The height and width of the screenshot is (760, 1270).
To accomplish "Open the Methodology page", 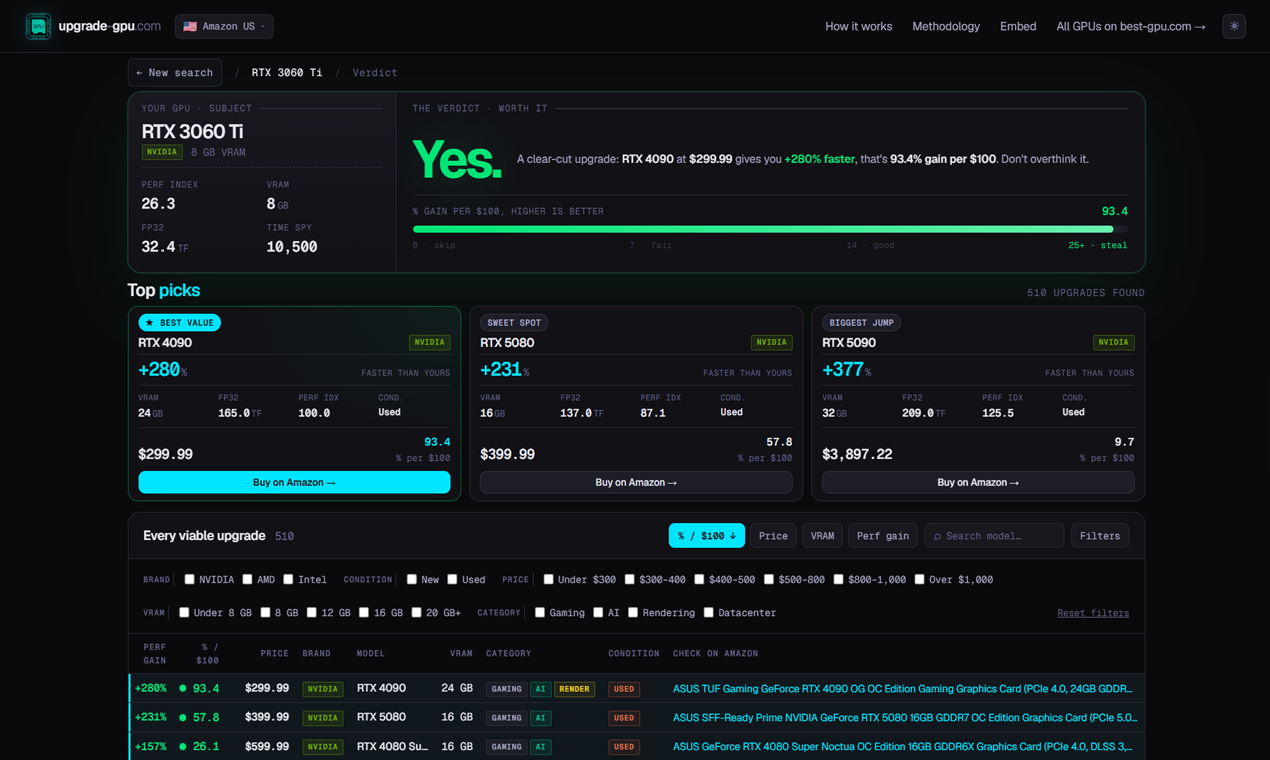I will [x=946, y=26].
